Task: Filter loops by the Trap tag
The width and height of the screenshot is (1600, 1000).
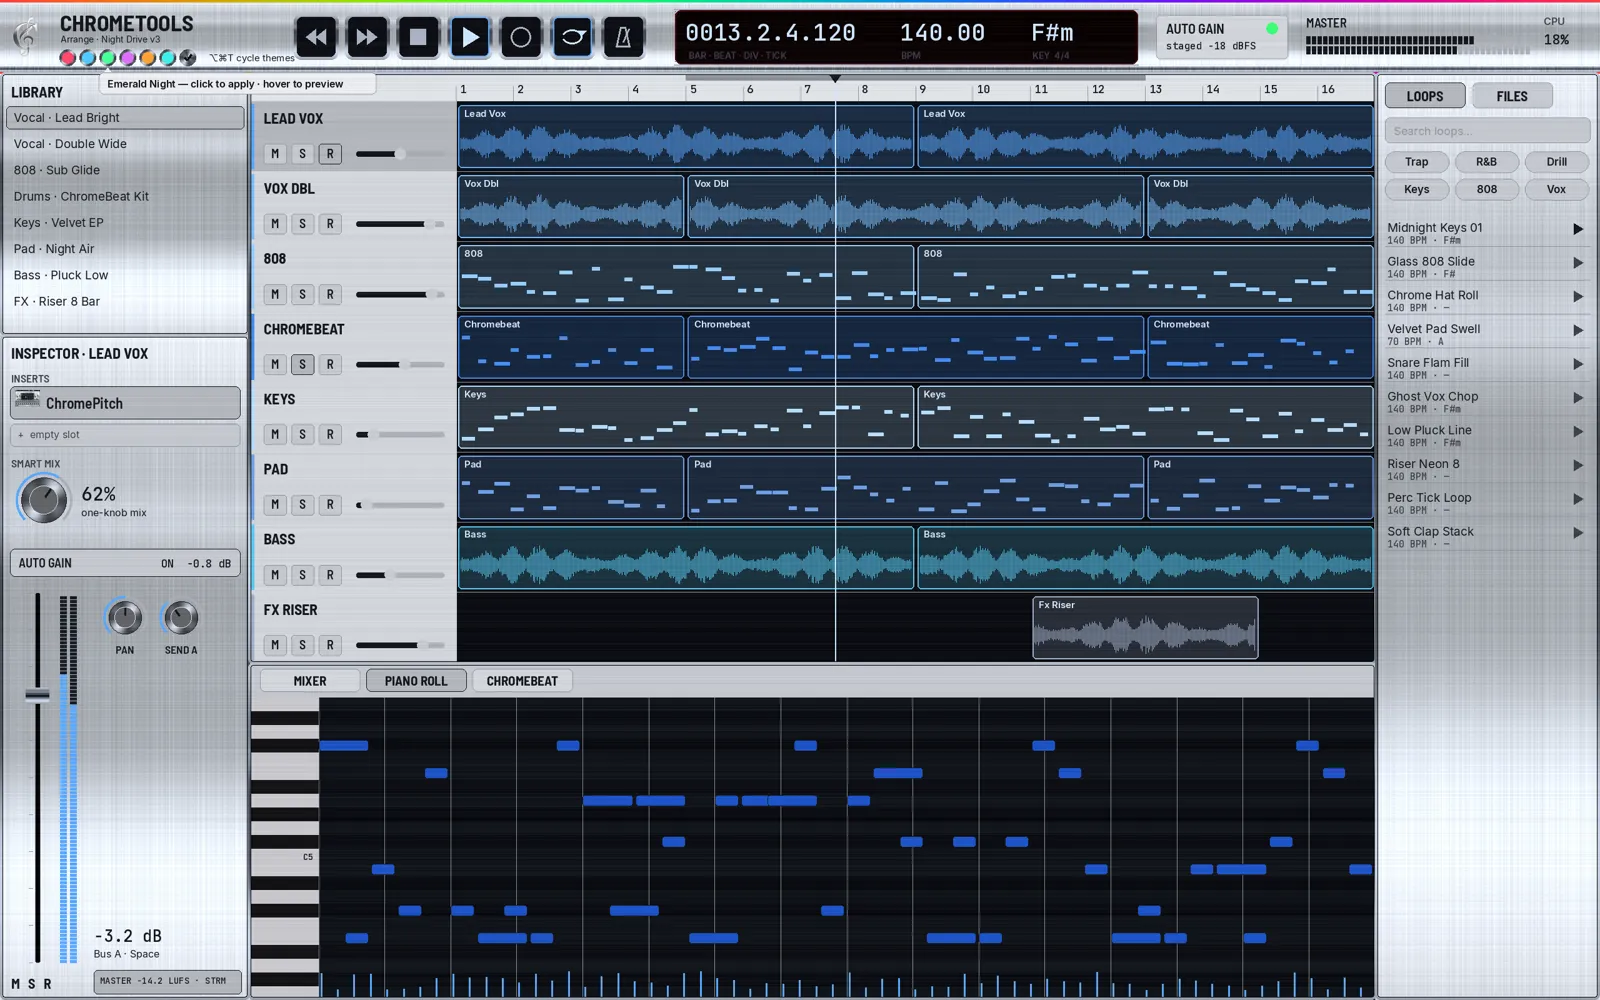Action: pyautogui.click(x=1417, y=162)
